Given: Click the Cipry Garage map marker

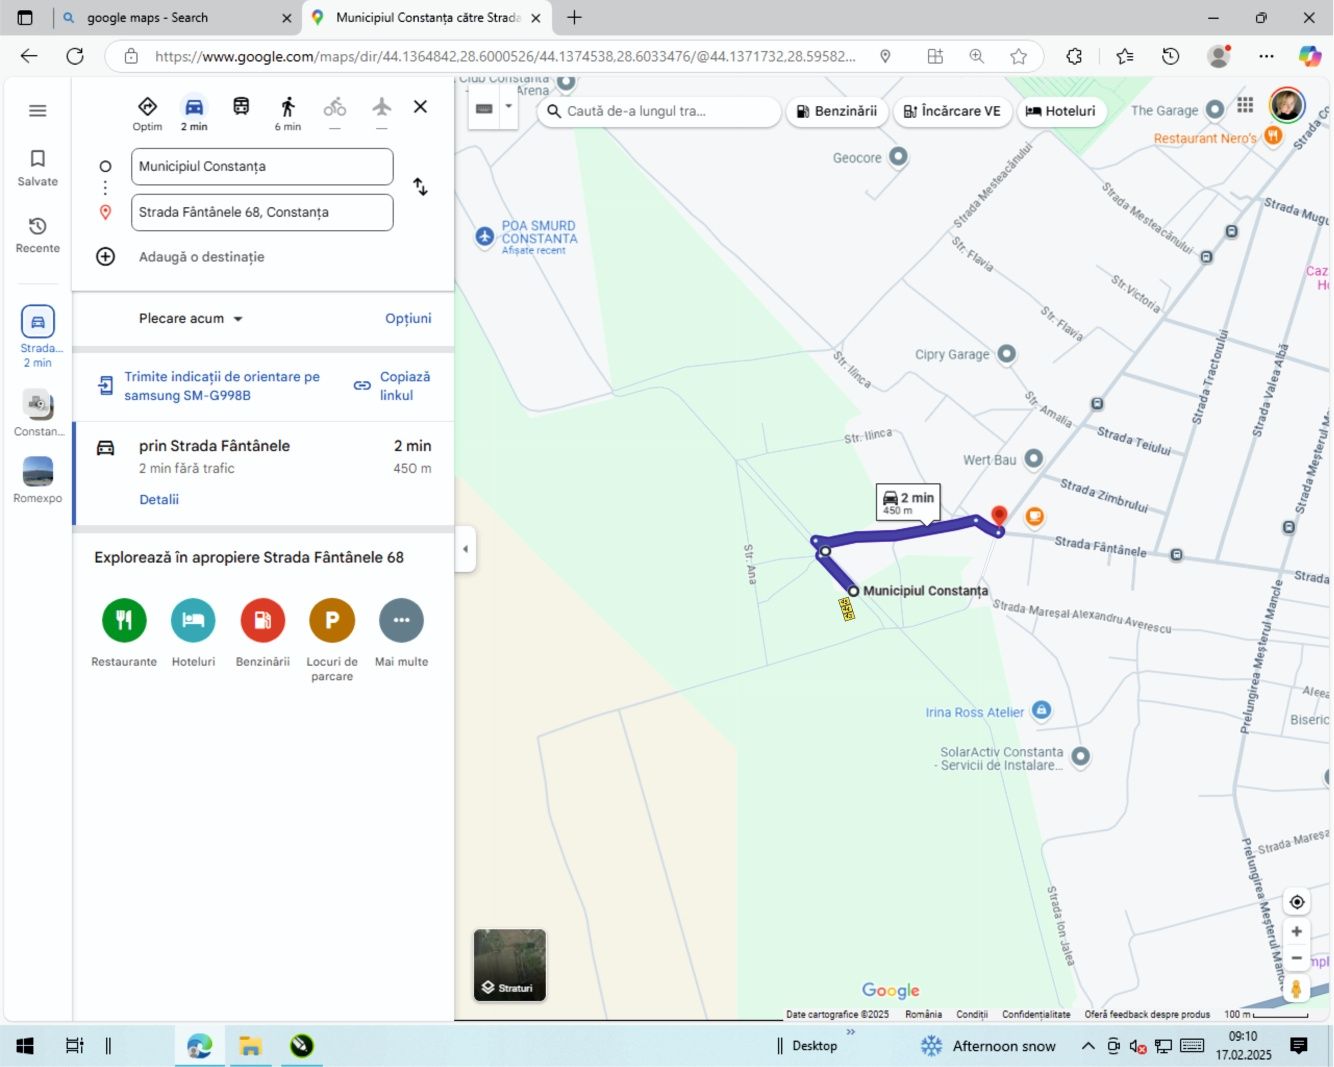Looking at the screenshot, I should (1007, 353).
